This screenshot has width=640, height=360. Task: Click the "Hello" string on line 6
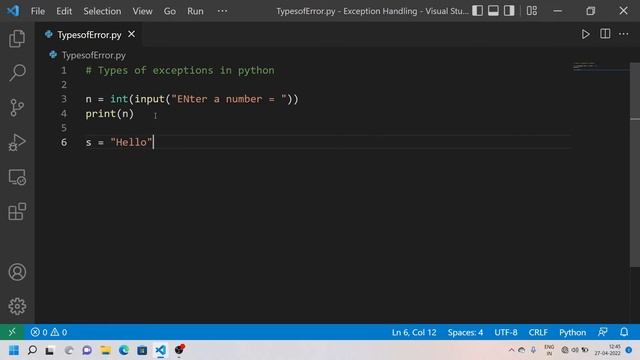(131, 142)
